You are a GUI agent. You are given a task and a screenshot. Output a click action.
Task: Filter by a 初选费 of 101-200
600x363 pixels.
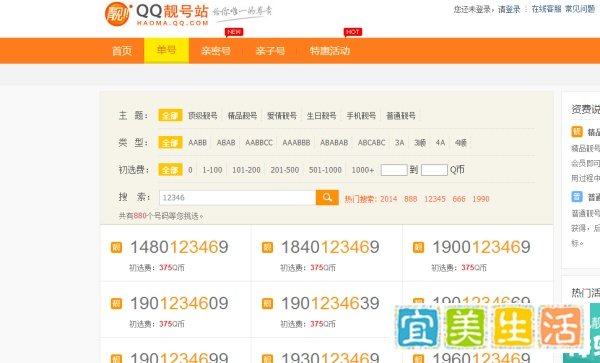(x=246, y=170)
